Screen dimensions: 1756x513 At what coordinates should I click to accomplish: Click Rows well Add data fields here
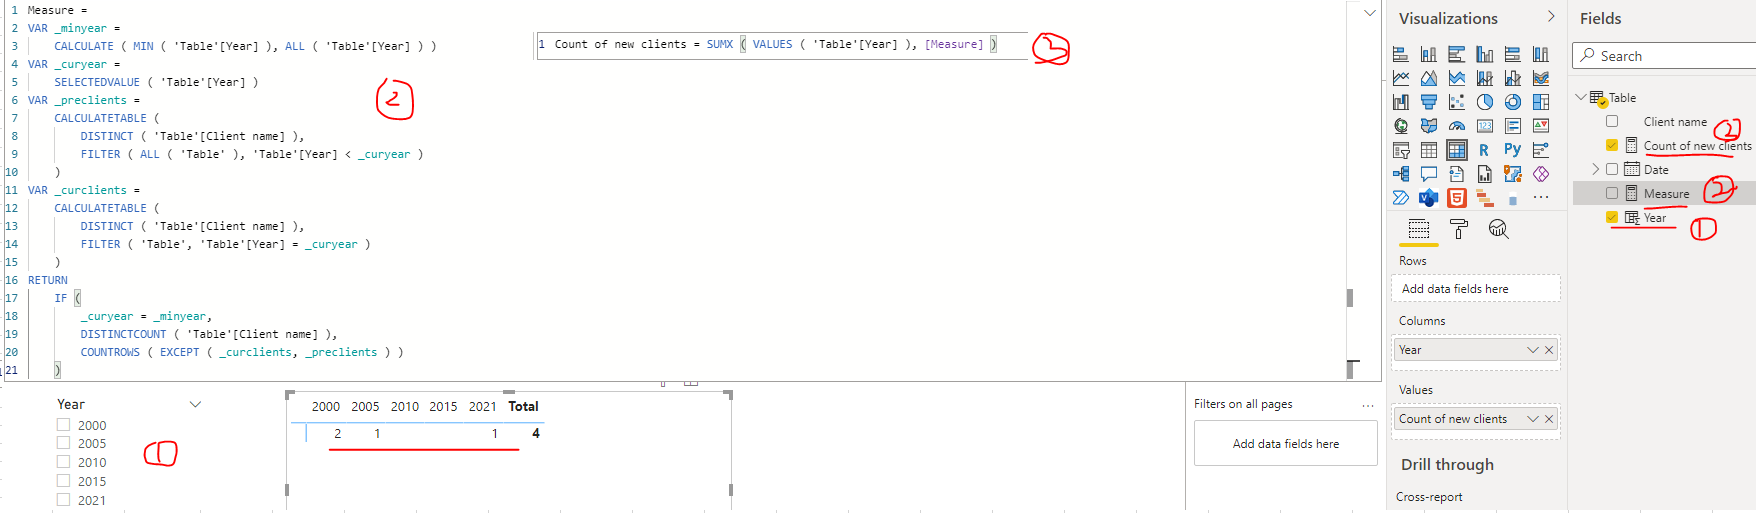coord(1475,288)
